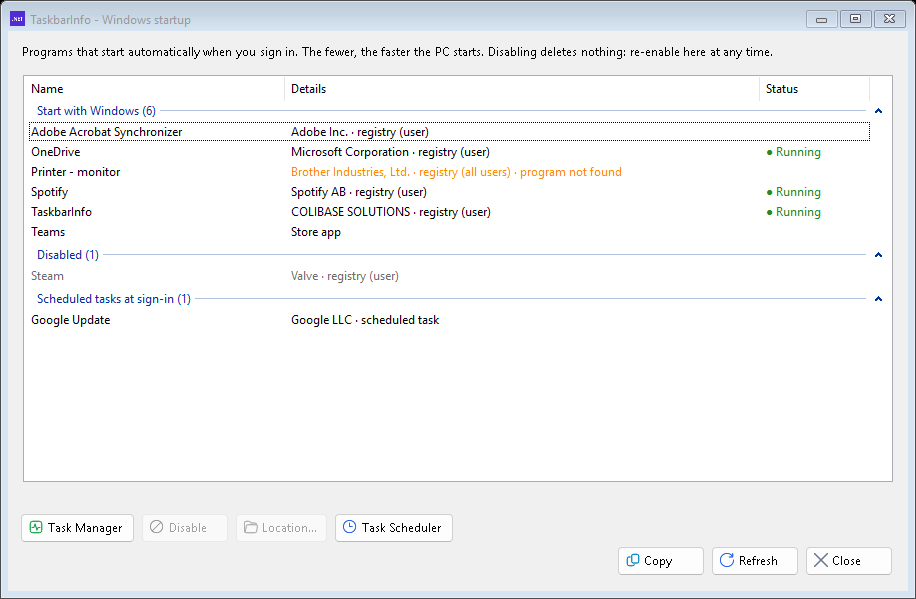Click COLIBASE SOLUTIONS registry details

click(x=391, y=212)
